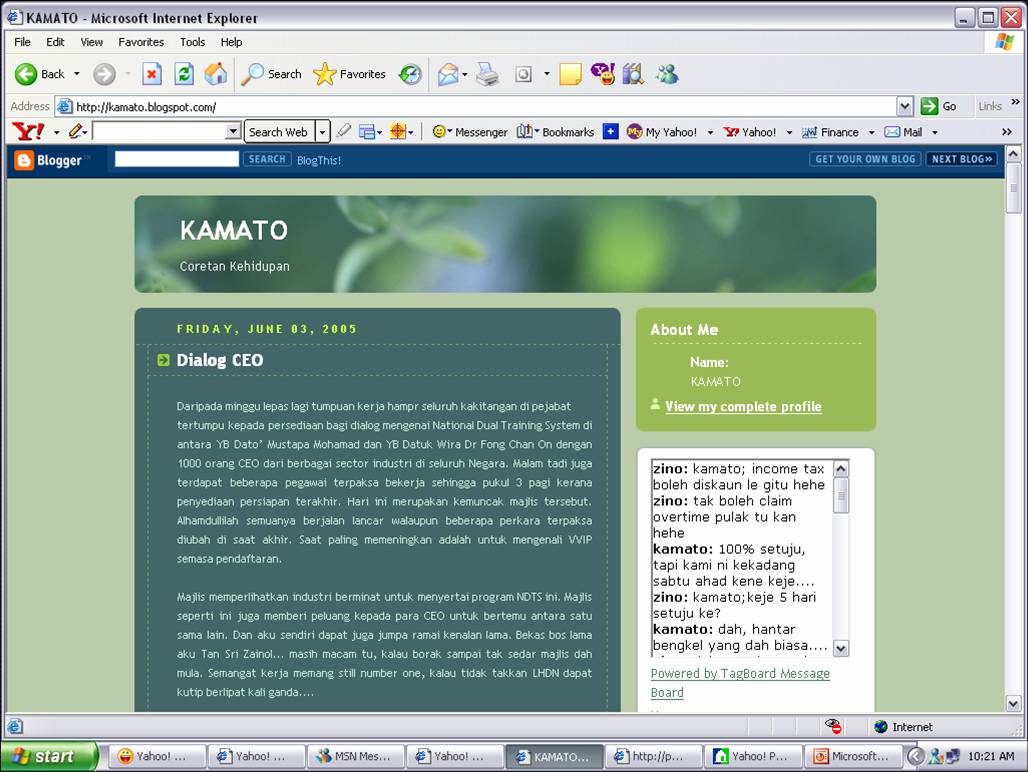Click the KAMATO blog header title

tap(233, 230)
